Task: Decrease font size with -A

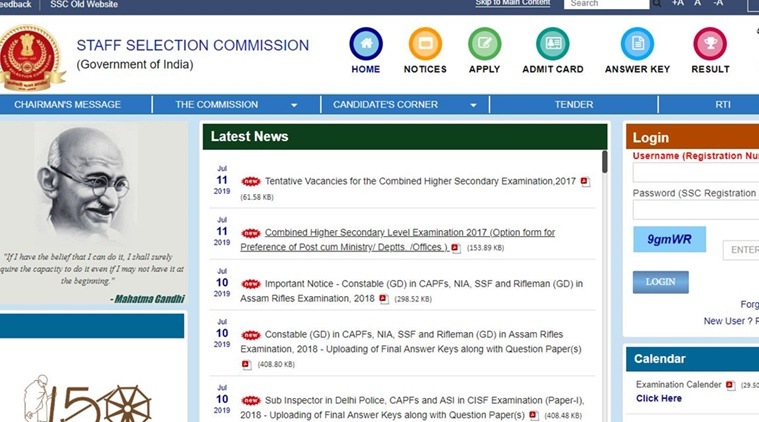Action: click(x=718, y=3)
